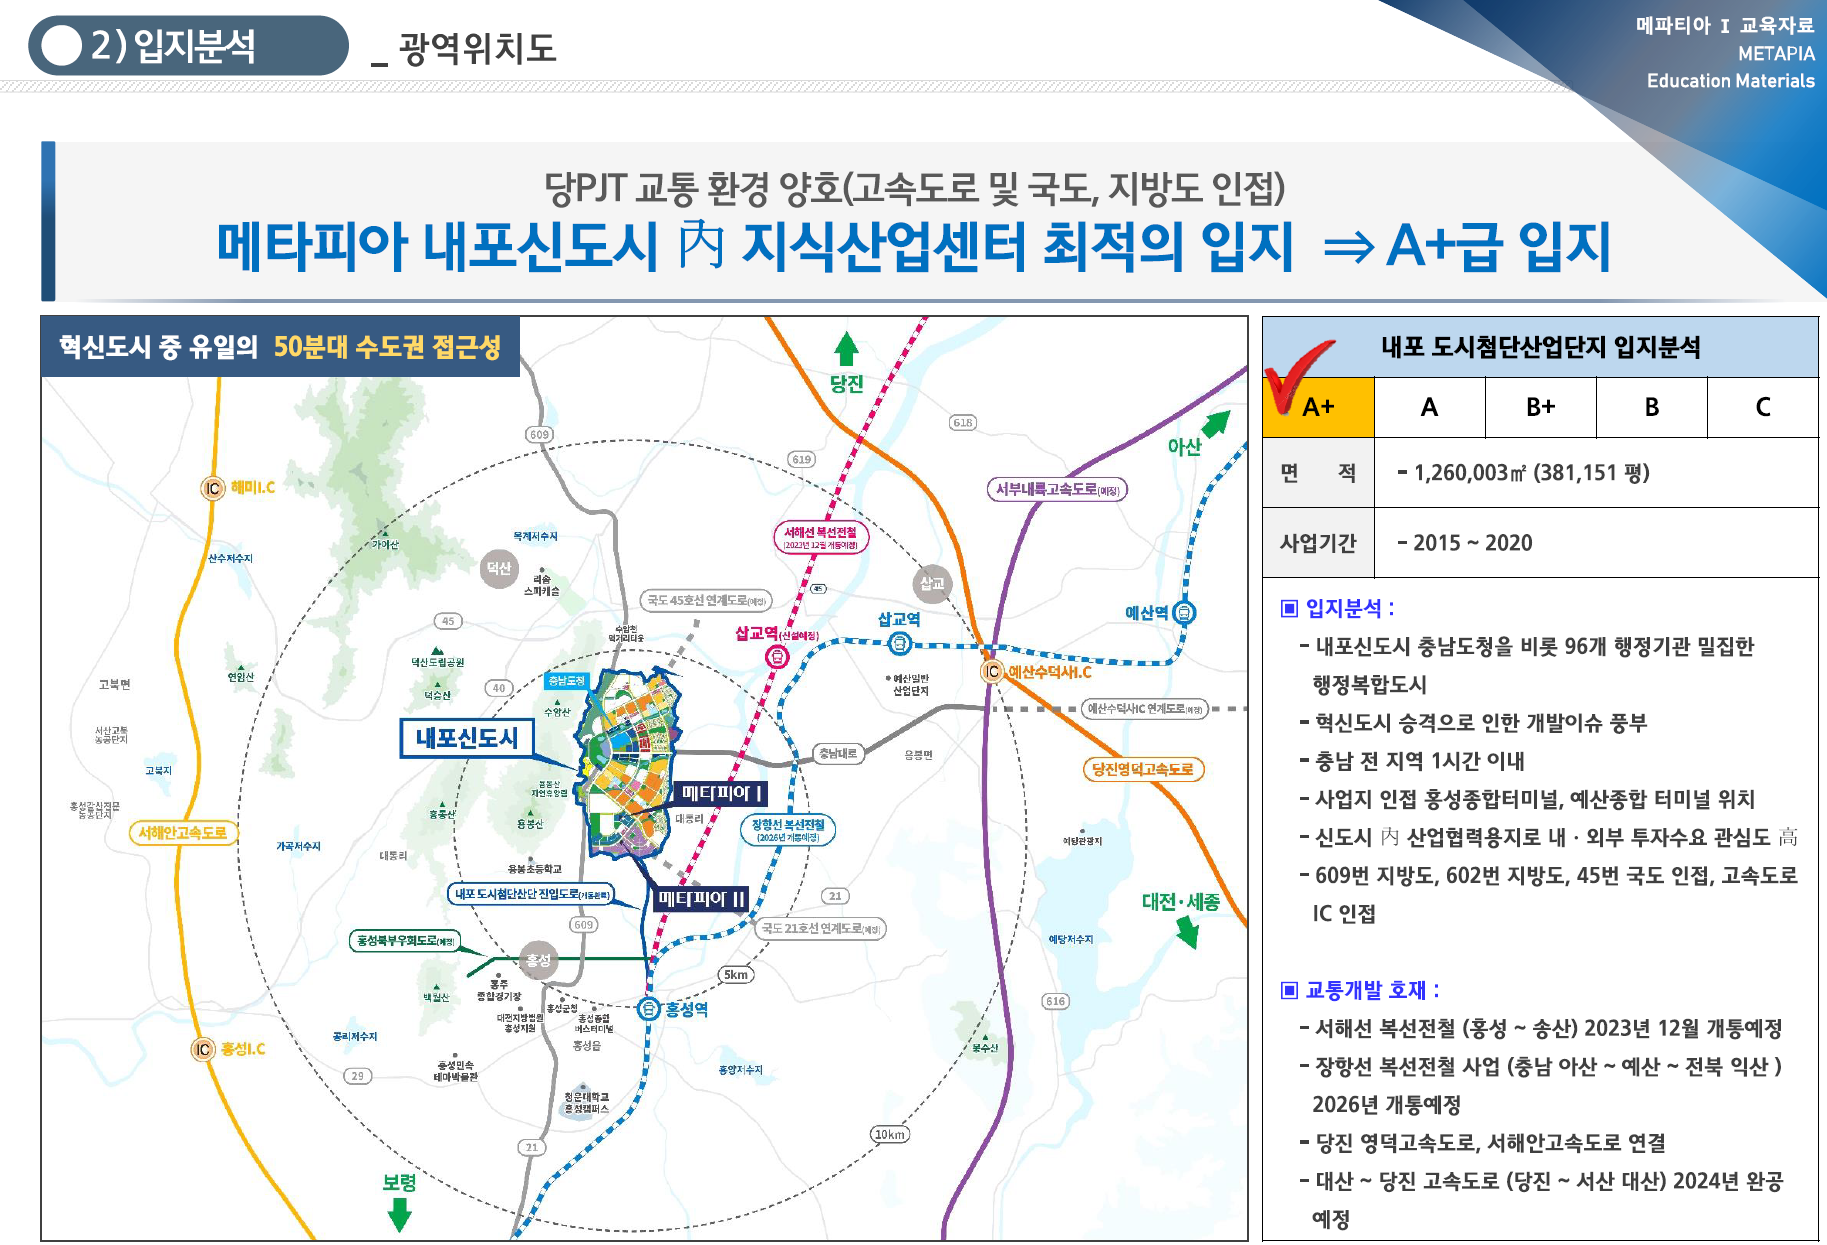Click the 2) 입지분석 section header

click(x=188, y=46)
